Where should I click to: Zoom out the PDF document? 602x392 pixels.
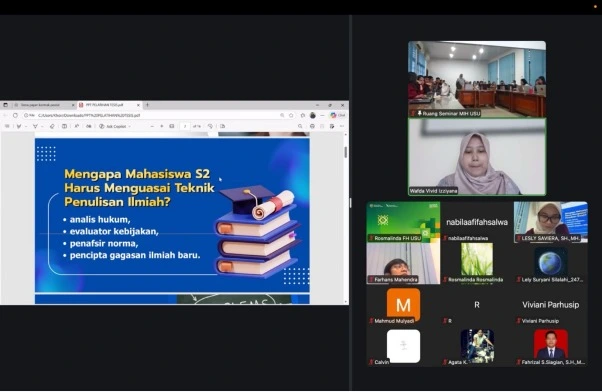(152, 126)
